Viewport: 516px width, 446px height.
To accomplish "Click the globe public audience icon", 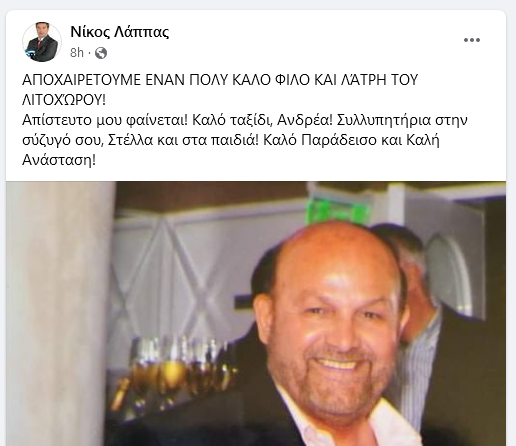I will (x=101, y=53).
